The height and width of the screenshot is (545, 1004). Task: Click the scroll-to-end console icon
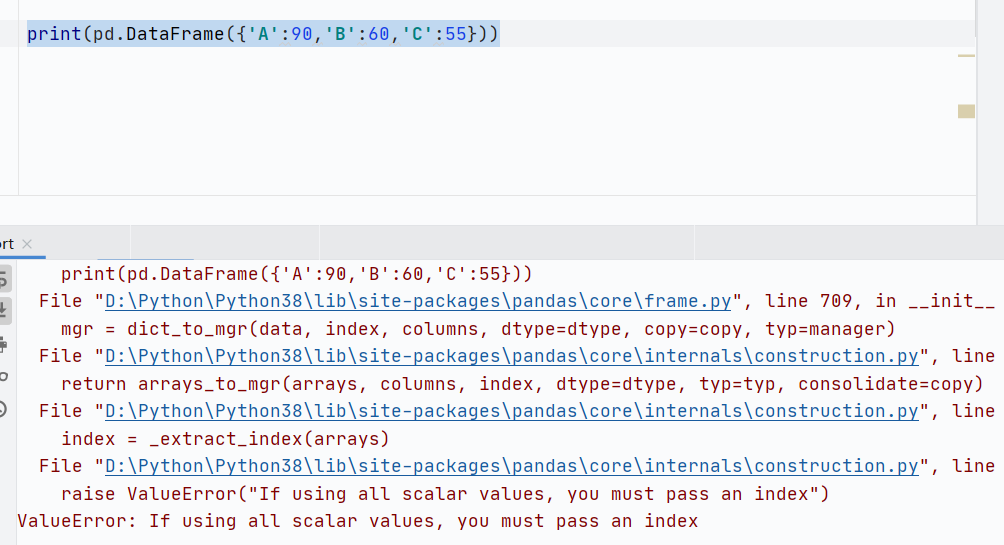click(x=3, y=310)
